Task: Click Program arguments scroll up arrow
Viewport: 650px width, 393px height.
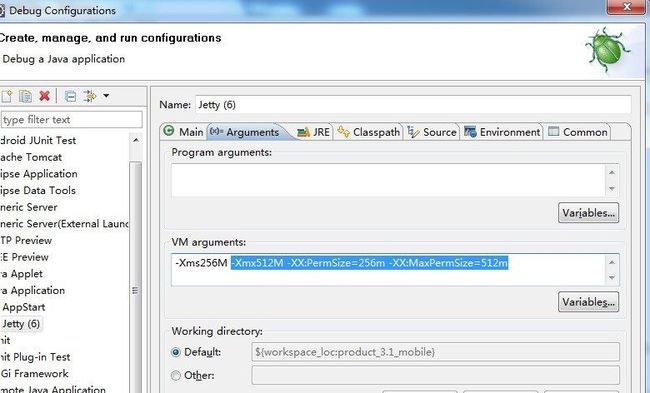Action: [x=612, y=172]
